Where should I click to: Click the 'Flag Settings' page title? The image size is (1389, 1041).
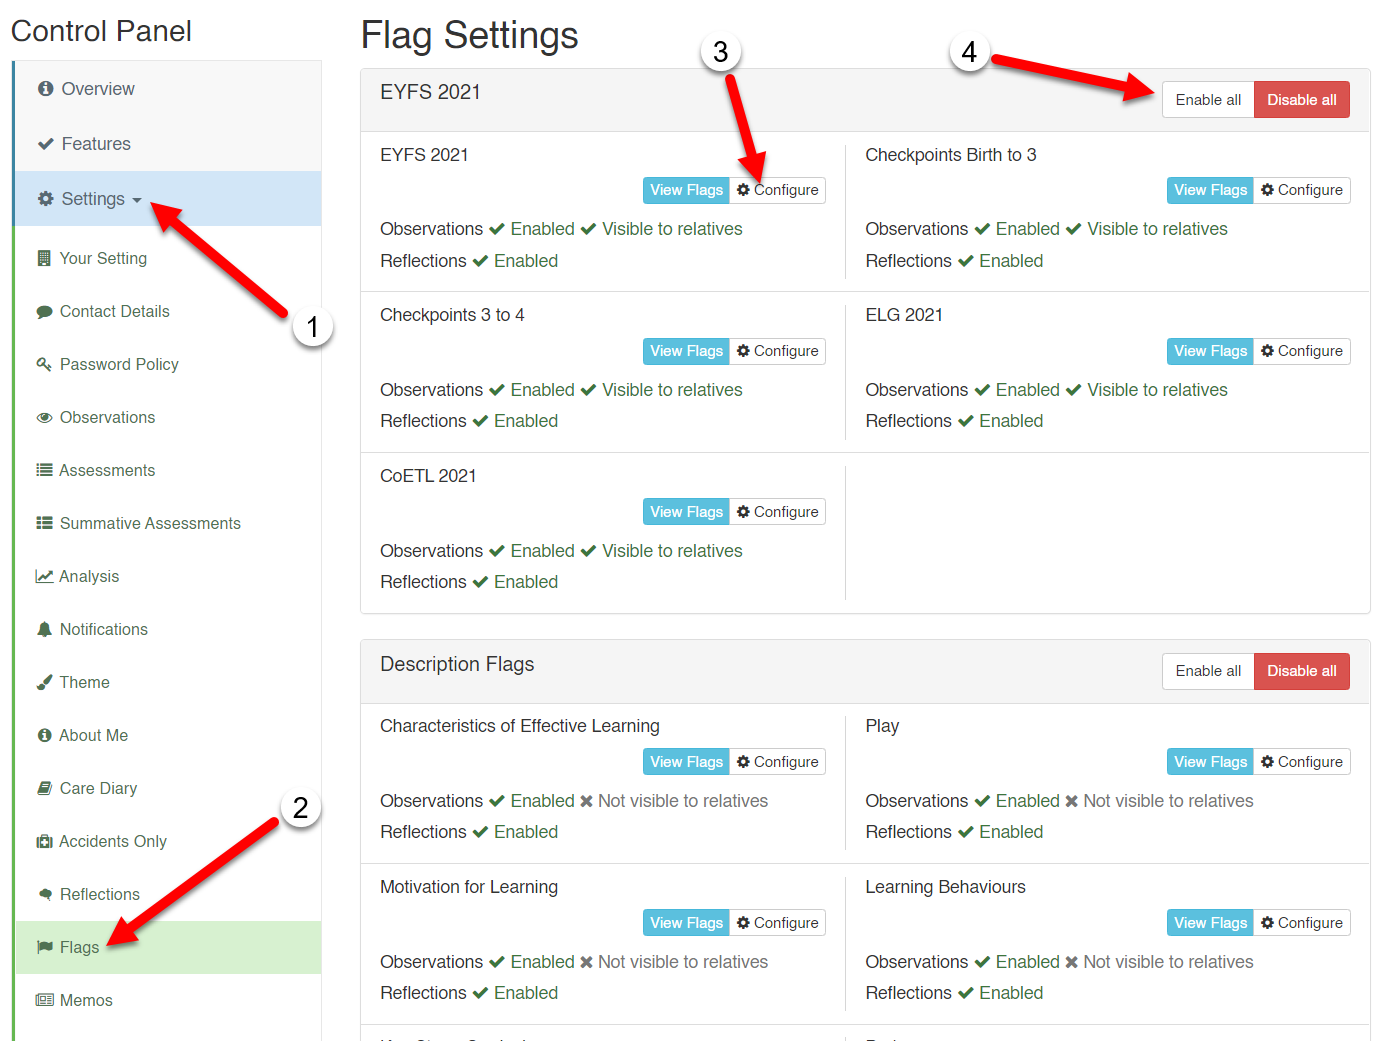(x=469, y=36)
